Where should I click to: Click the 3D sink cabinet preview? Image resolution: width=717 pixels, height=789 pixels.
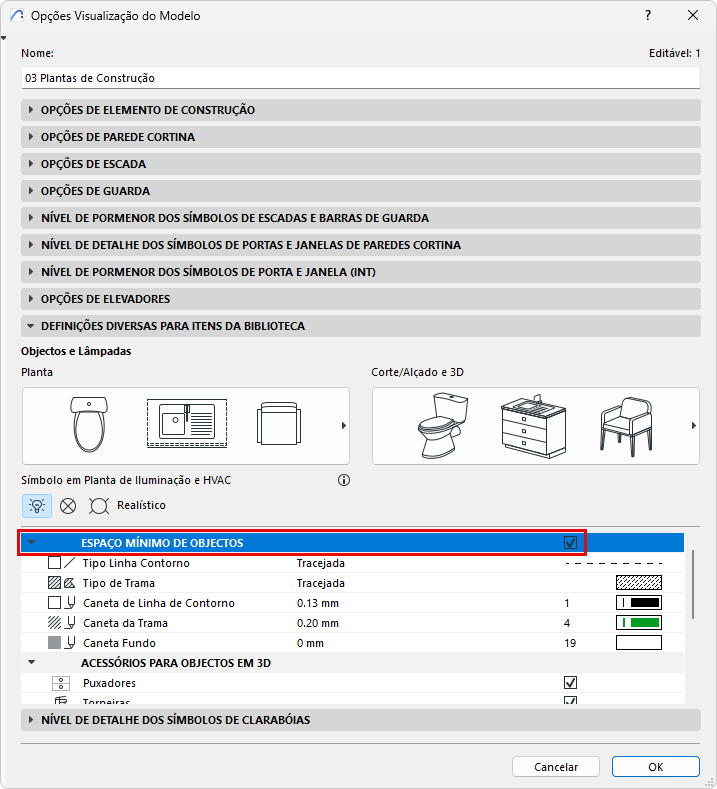tap(534, 426)
